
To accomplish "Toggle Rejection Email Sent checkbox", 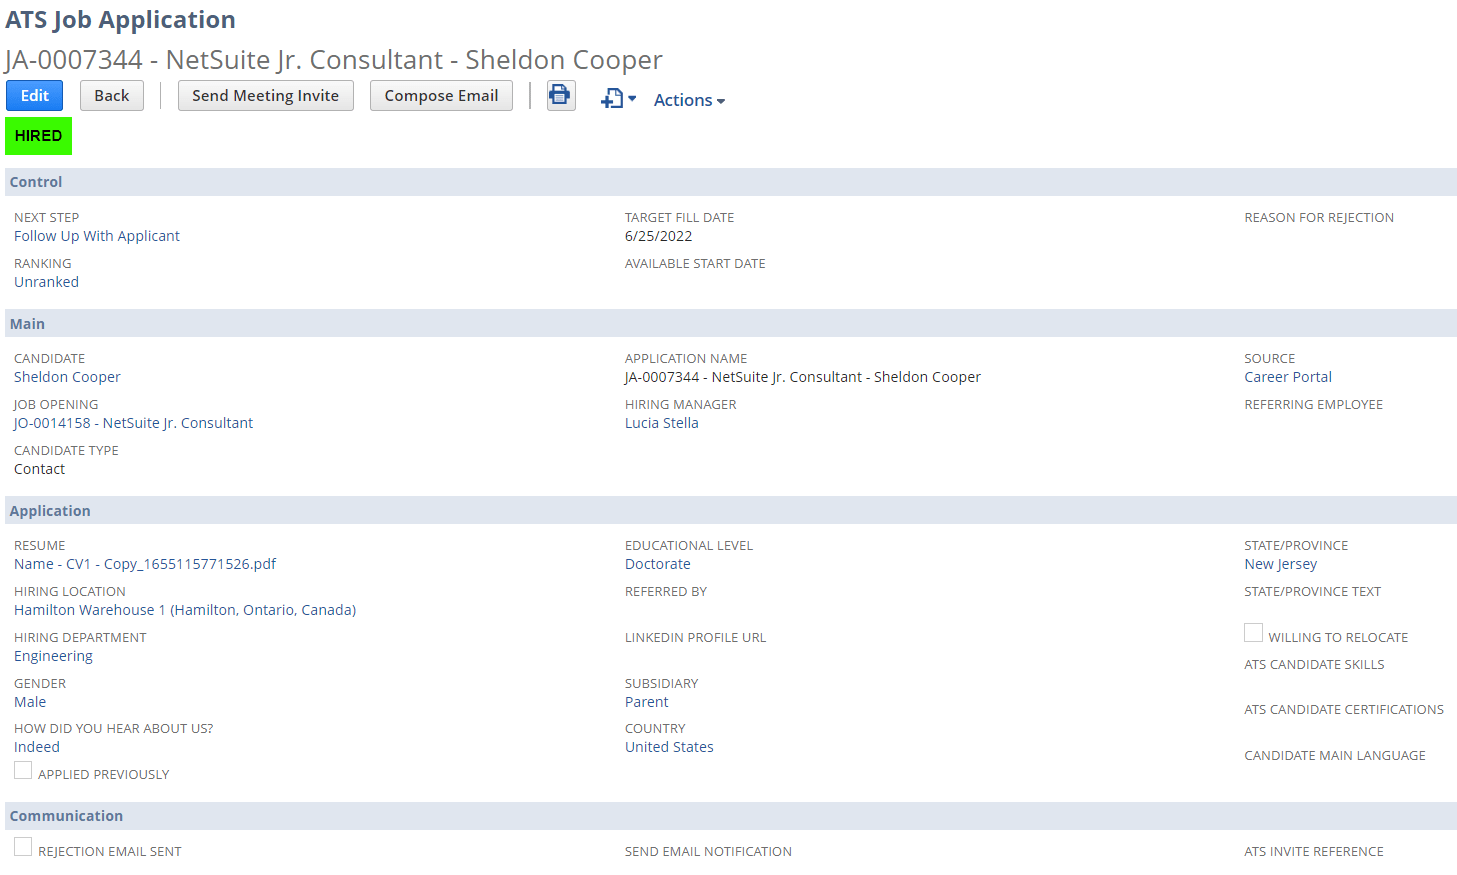I will pyautogui.click(x=23, y=847).
